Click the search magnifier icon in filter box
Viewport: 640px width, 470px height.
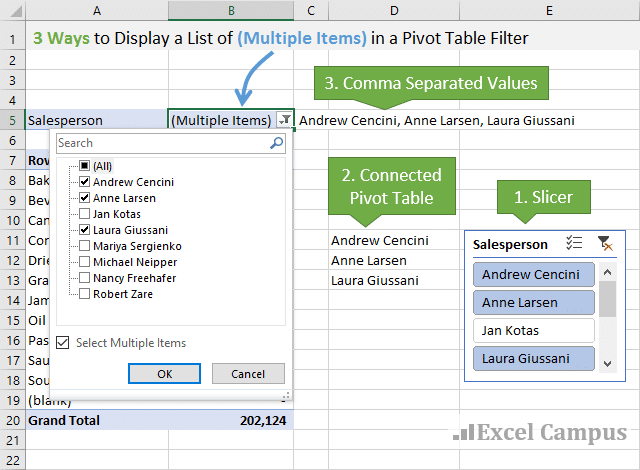pyautogui.click(x=276, y=144)
